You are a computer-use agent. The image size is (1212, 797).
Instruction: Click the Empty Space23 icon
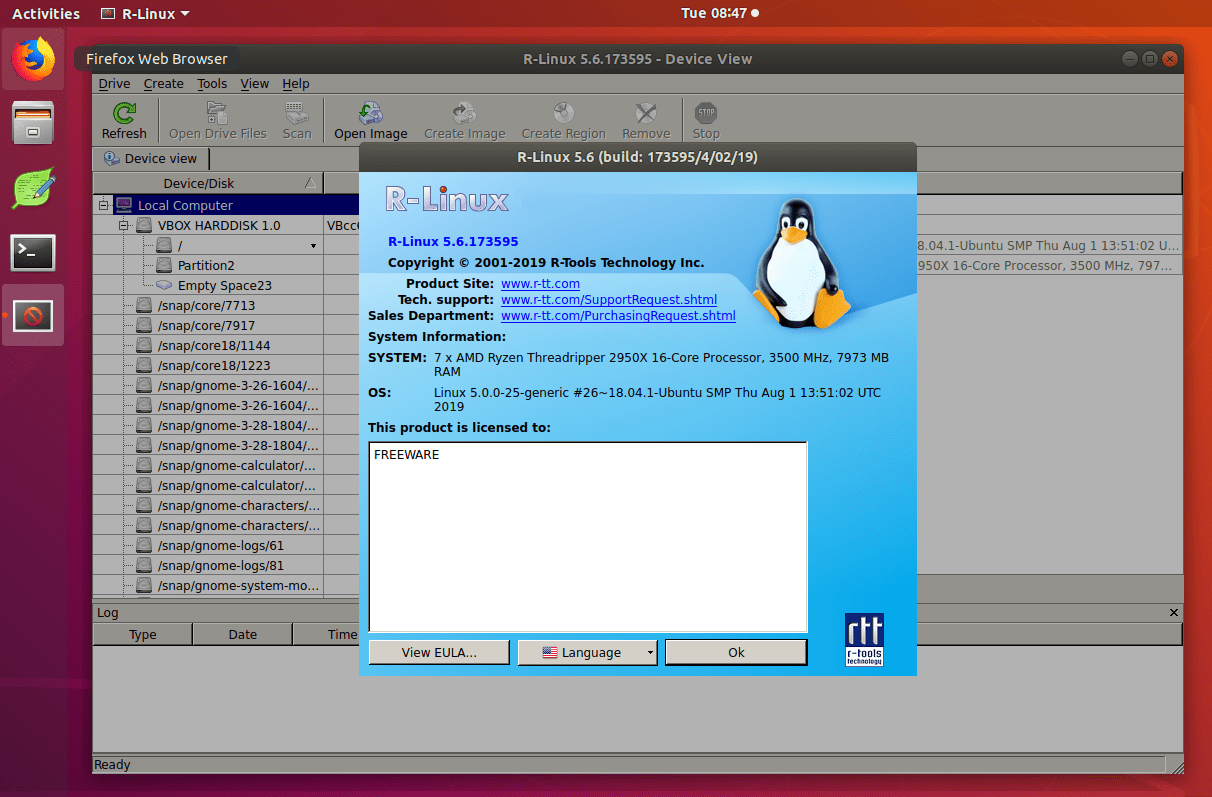(164, 285)
